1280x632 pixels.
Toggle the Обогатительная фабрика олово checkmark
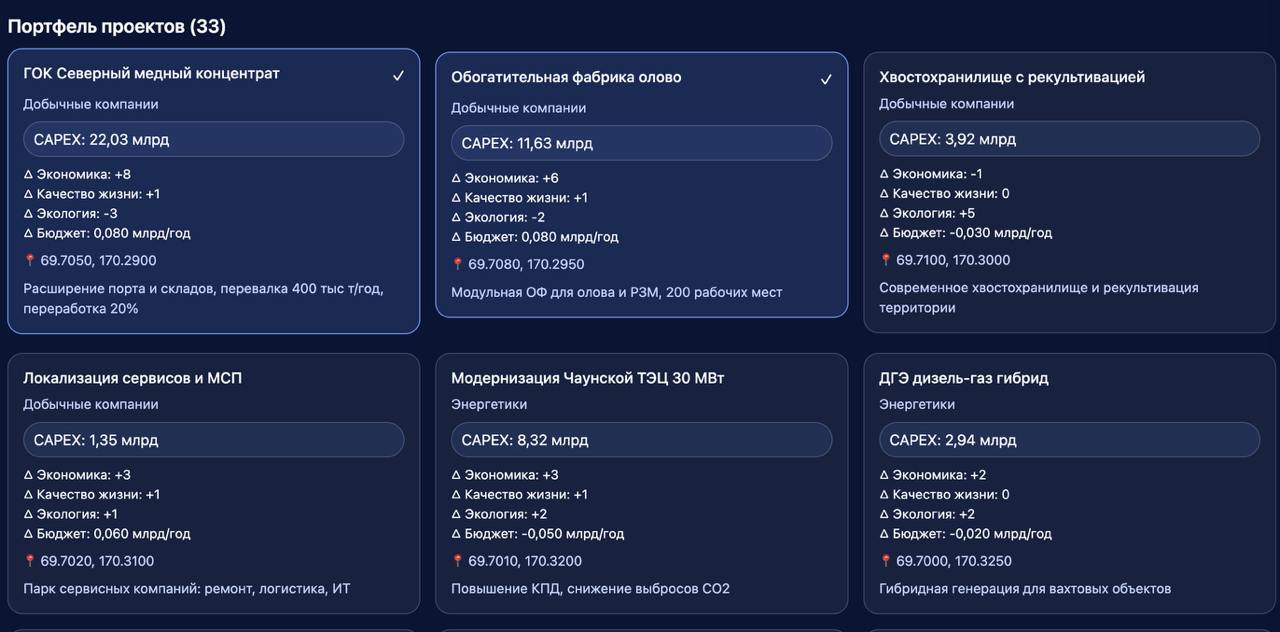coord(826,79)
